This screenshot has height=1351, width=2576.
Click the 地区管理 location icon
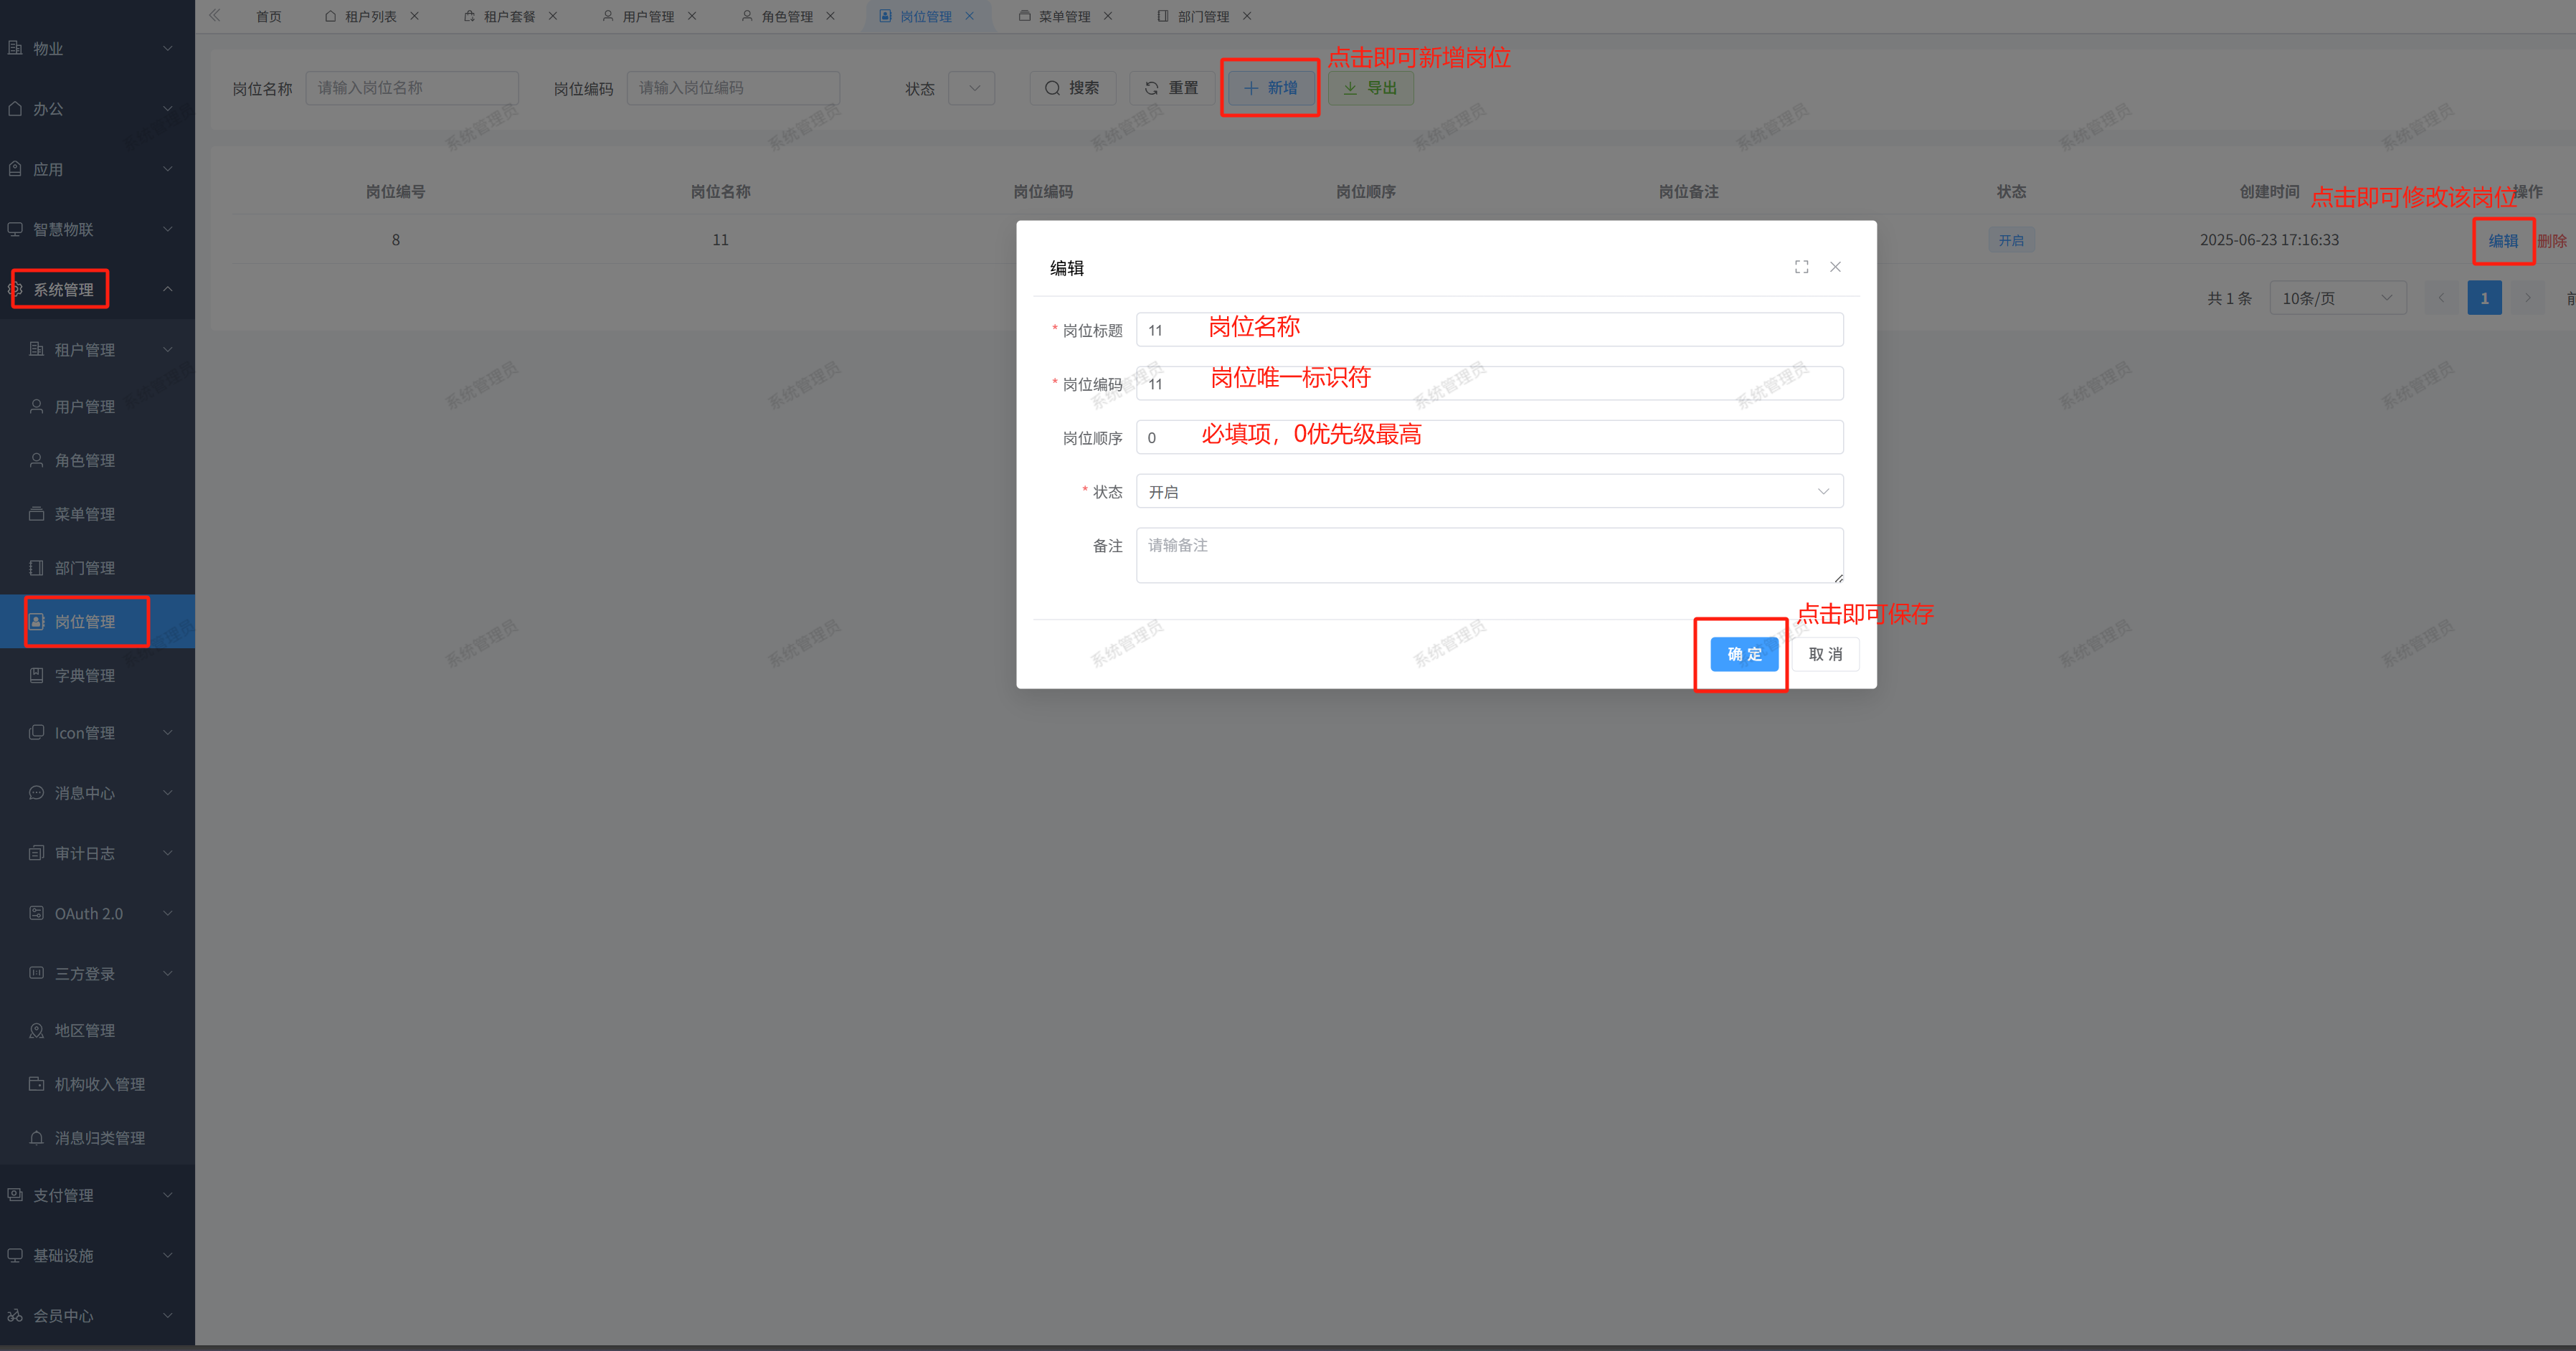coord(37,1031)
